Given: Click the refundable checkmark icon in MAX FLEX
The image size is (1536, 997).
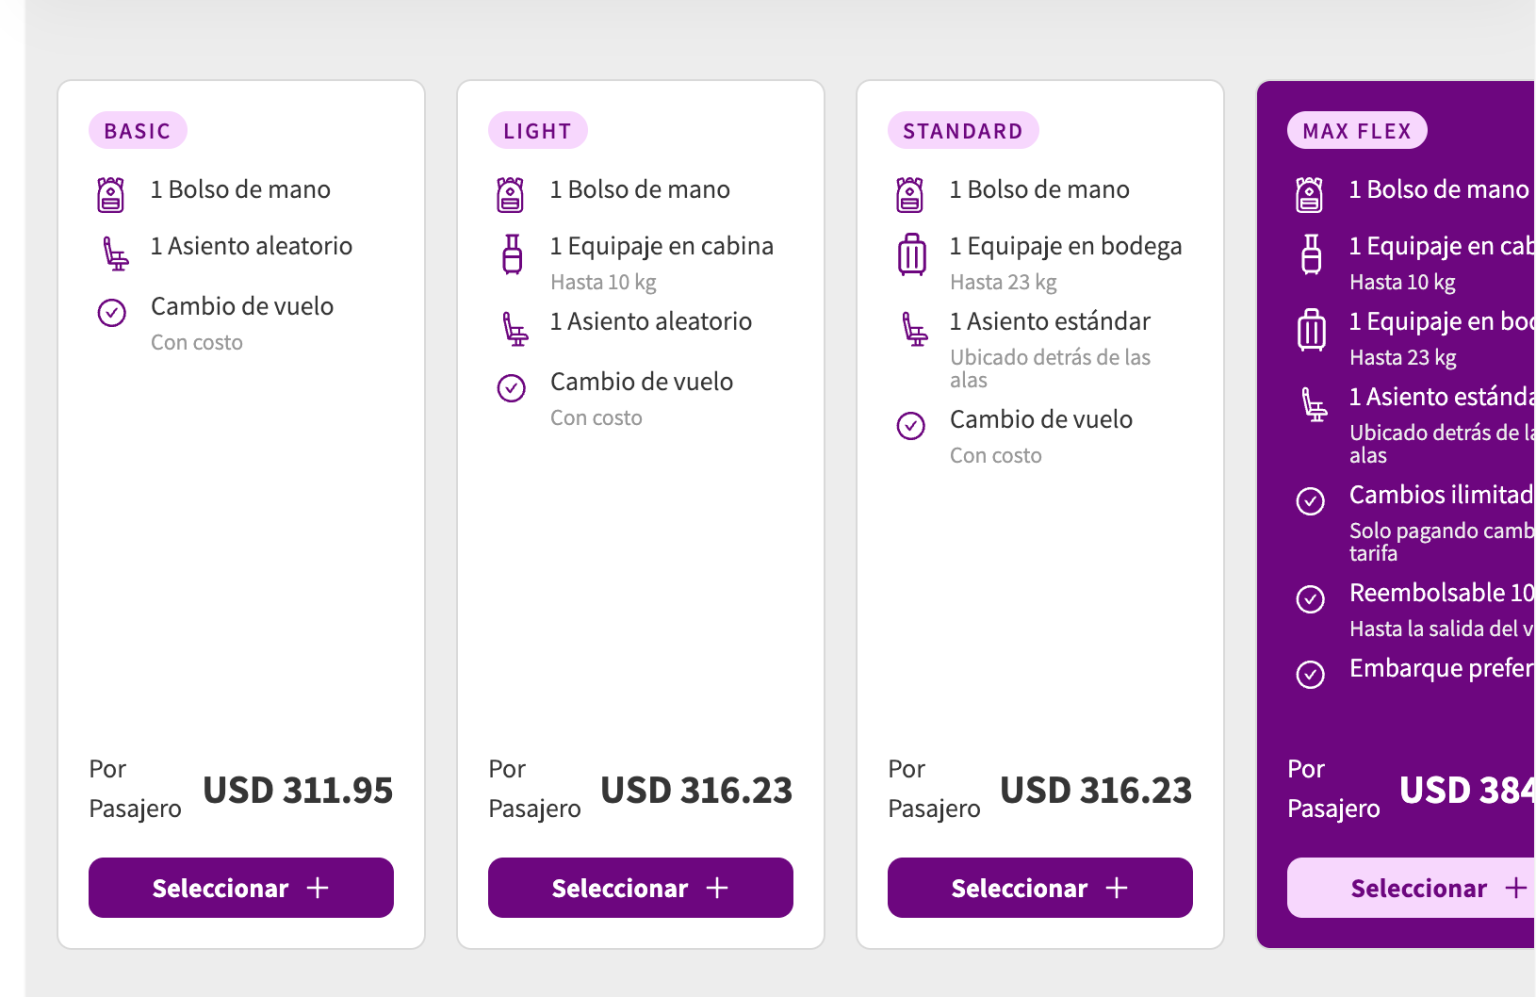Looking at the screenshot, I should [1310, 599].
